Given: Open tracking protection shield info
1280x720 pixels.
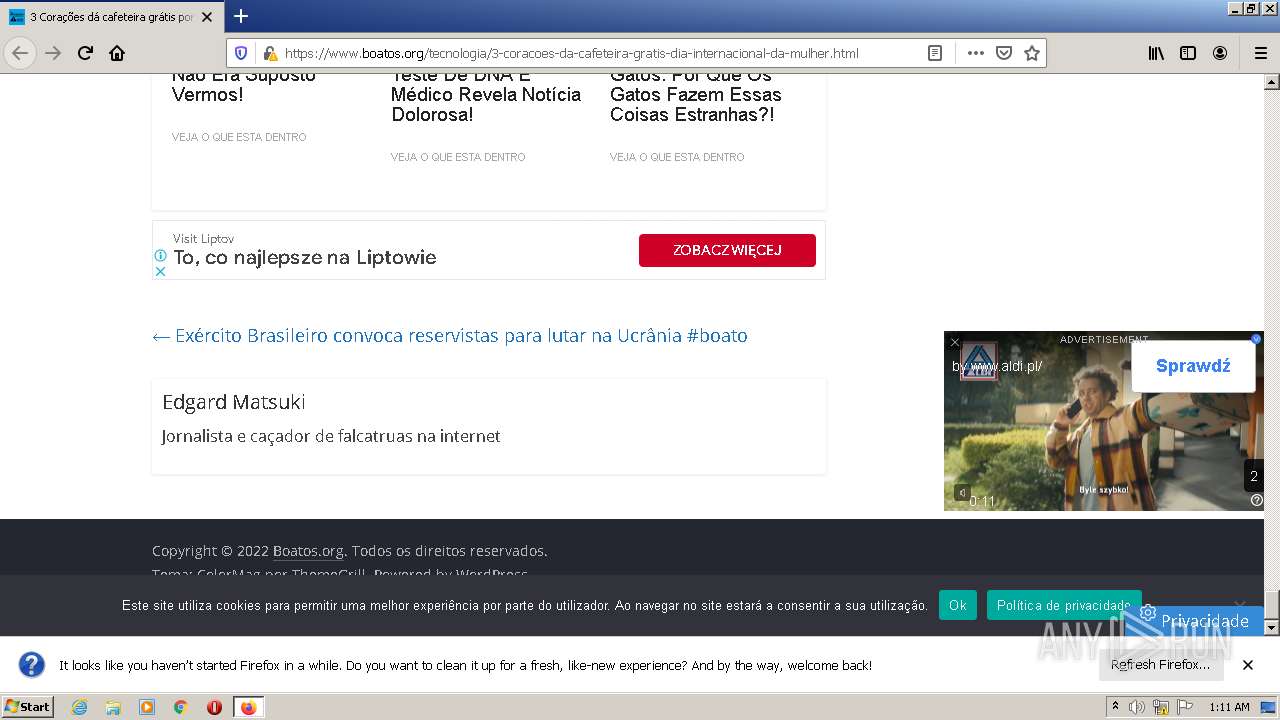Looking at the screenshot, I should pos(241,53).
